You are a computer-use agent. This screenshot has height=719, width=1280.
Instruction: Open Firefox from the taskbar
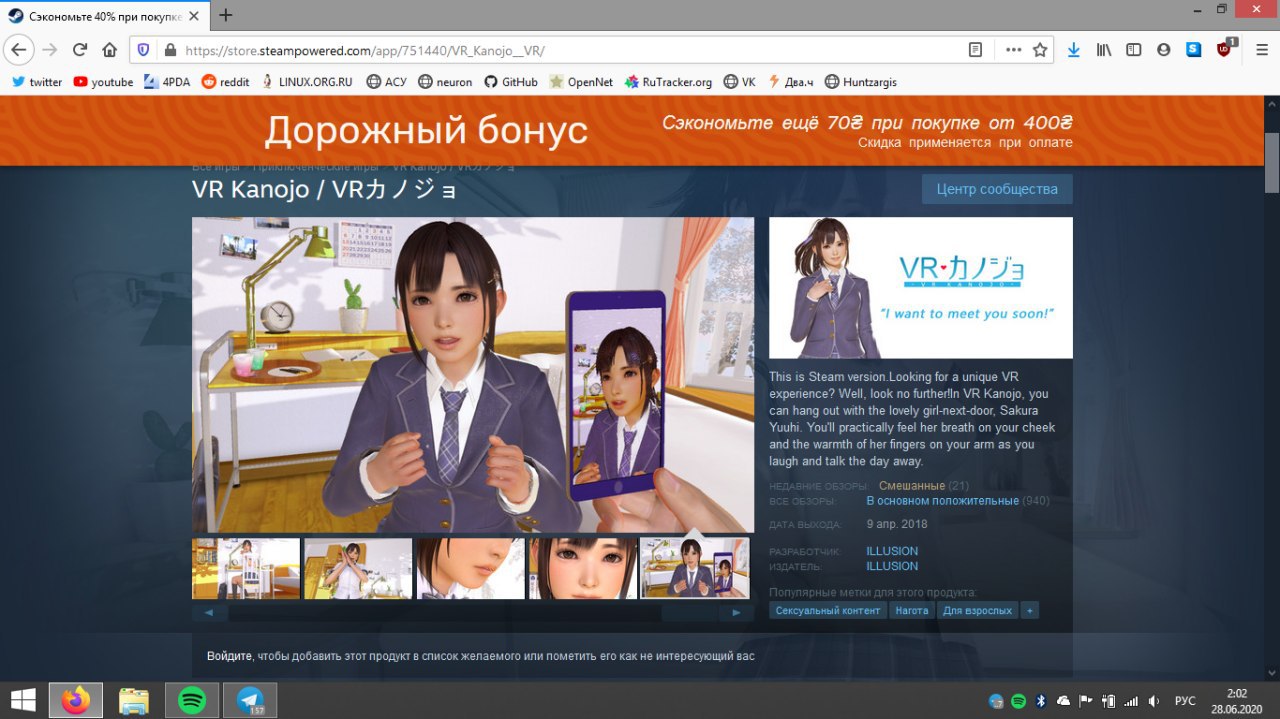[x=76, y=700]
